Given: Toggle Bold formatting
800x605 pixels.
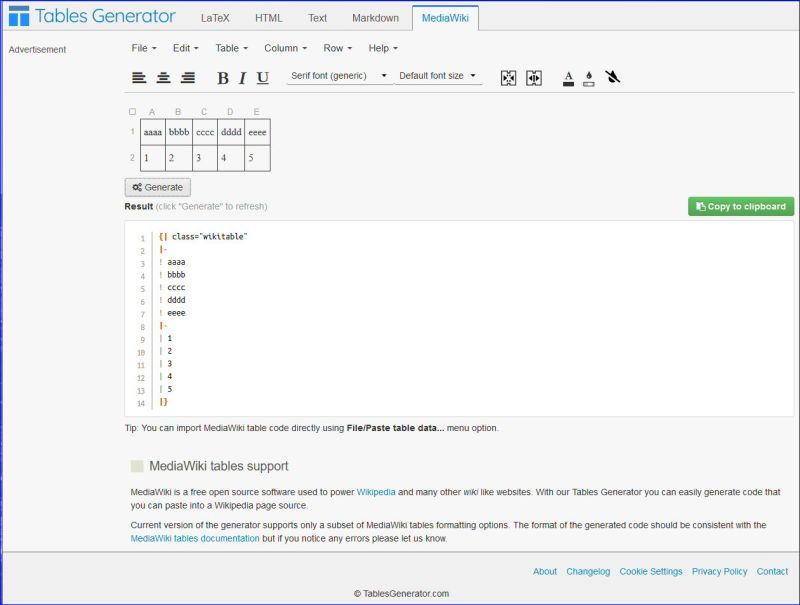Looking at the screenshot, I should [x=222, y=78].
